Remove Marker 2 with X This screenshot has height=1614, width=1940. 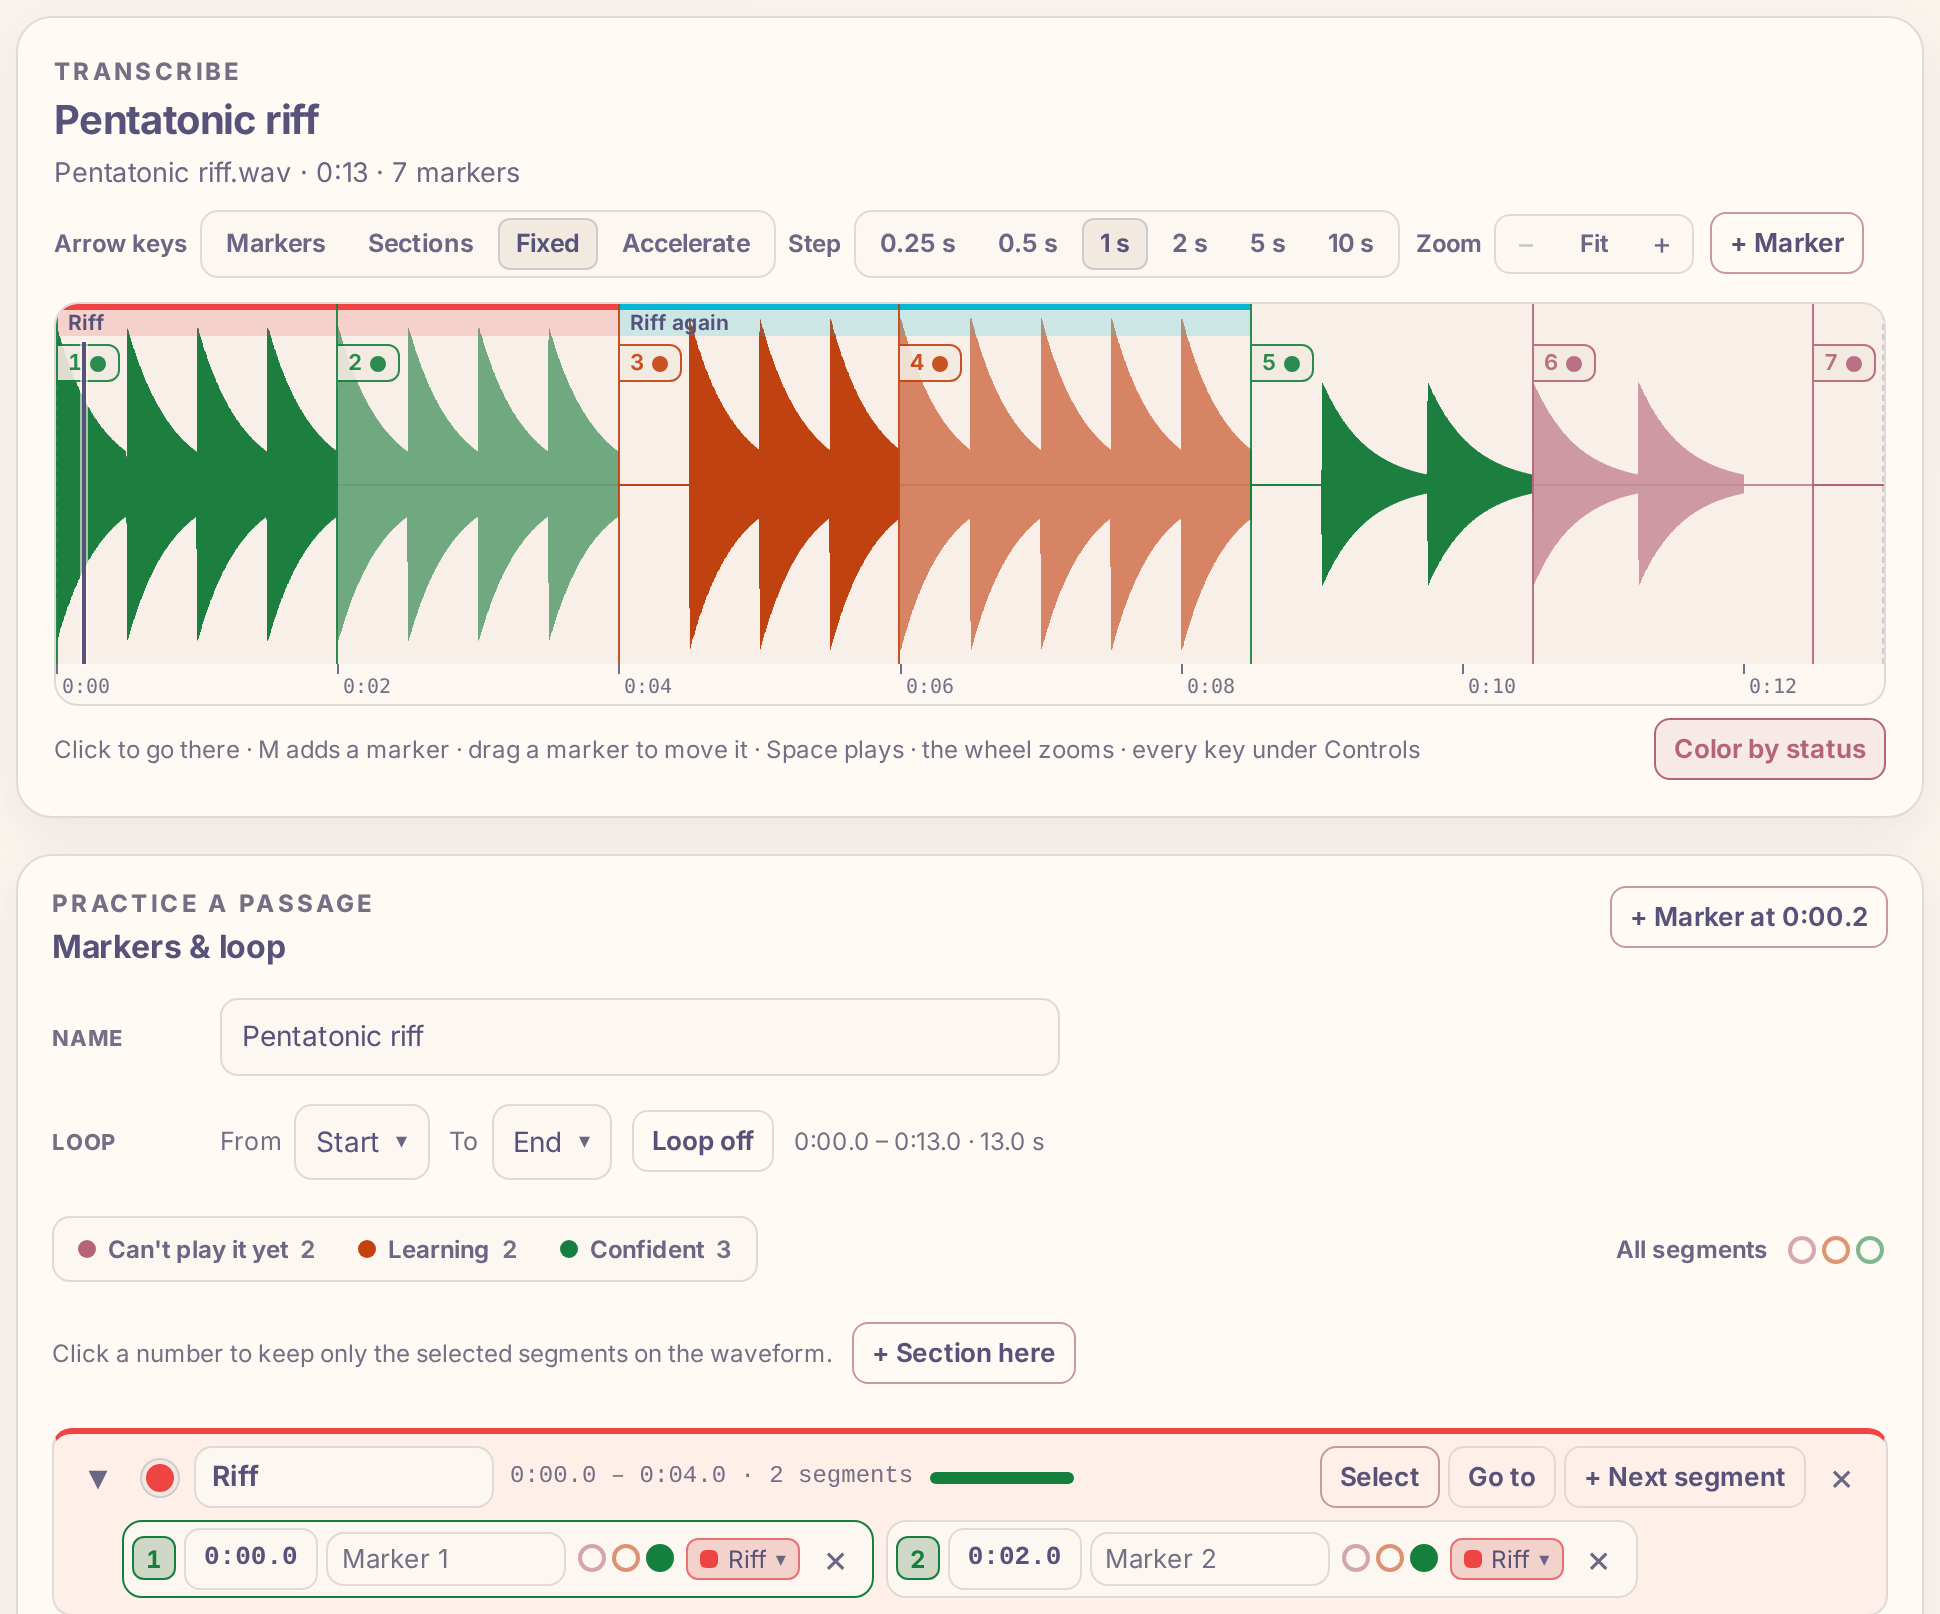(x=1599, y=1560)
